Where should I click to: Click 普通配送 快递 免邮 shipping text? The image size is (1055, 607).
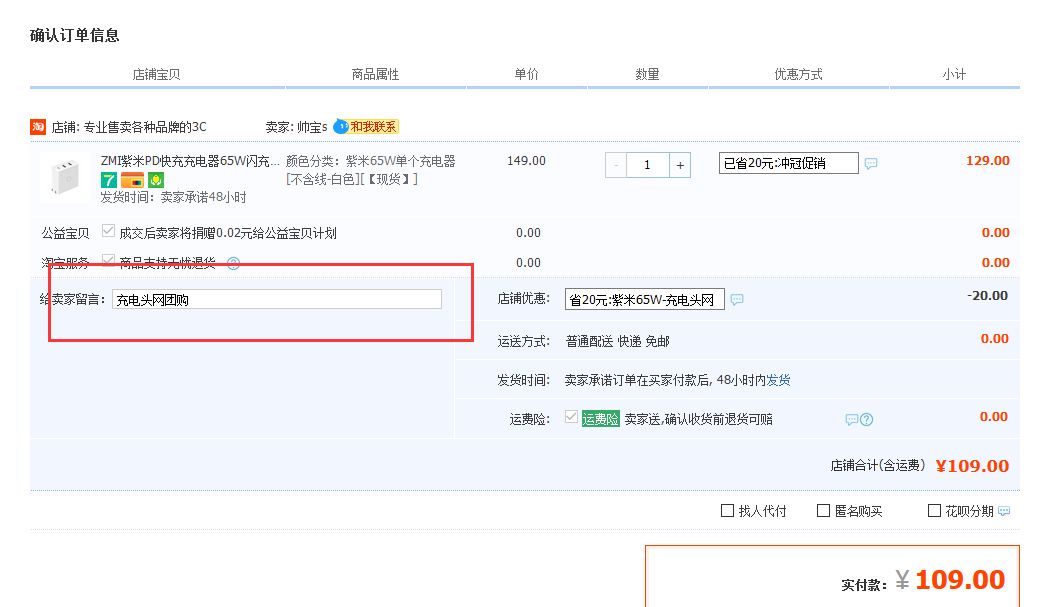618,341
